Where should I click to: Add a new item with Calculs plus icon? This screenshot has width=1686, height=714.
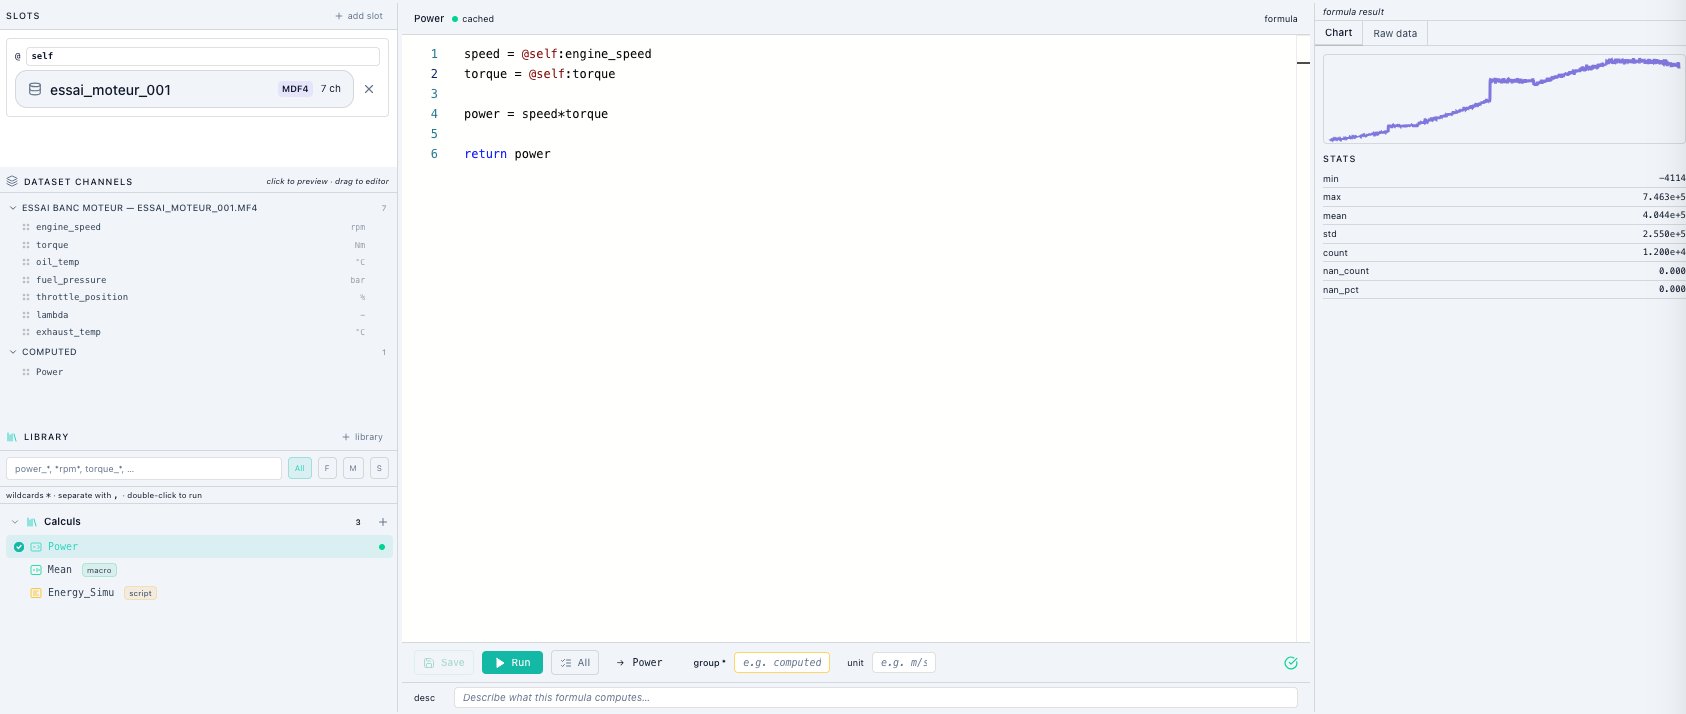pos(382,522)
